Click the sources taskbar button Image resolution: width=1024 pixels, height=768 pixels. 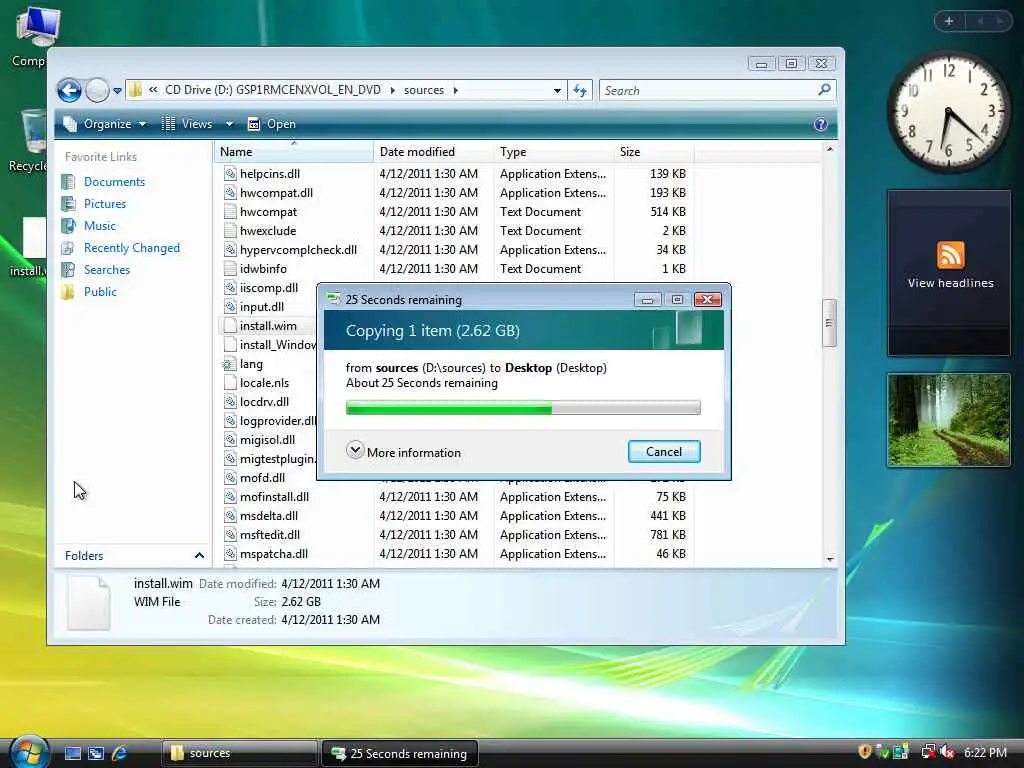pos(239,753)
